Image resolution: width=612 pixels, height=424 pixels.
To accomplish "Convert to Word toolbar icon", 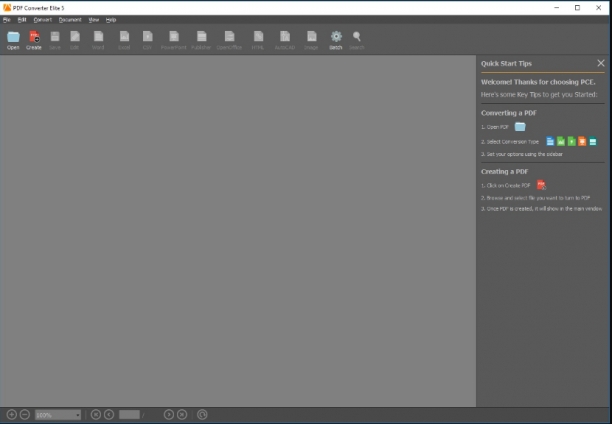I will [98, 40].
